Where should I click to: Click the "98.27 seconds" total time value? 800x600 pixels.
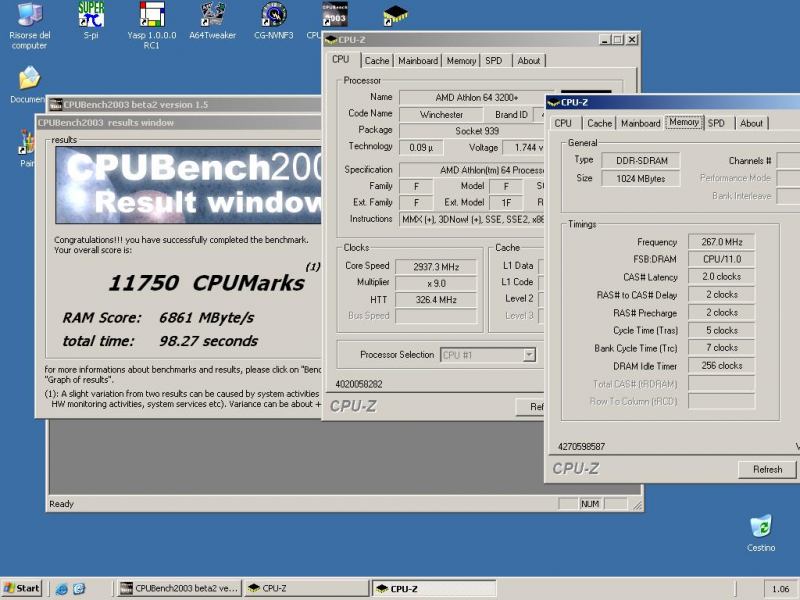(x=208, y=341)
